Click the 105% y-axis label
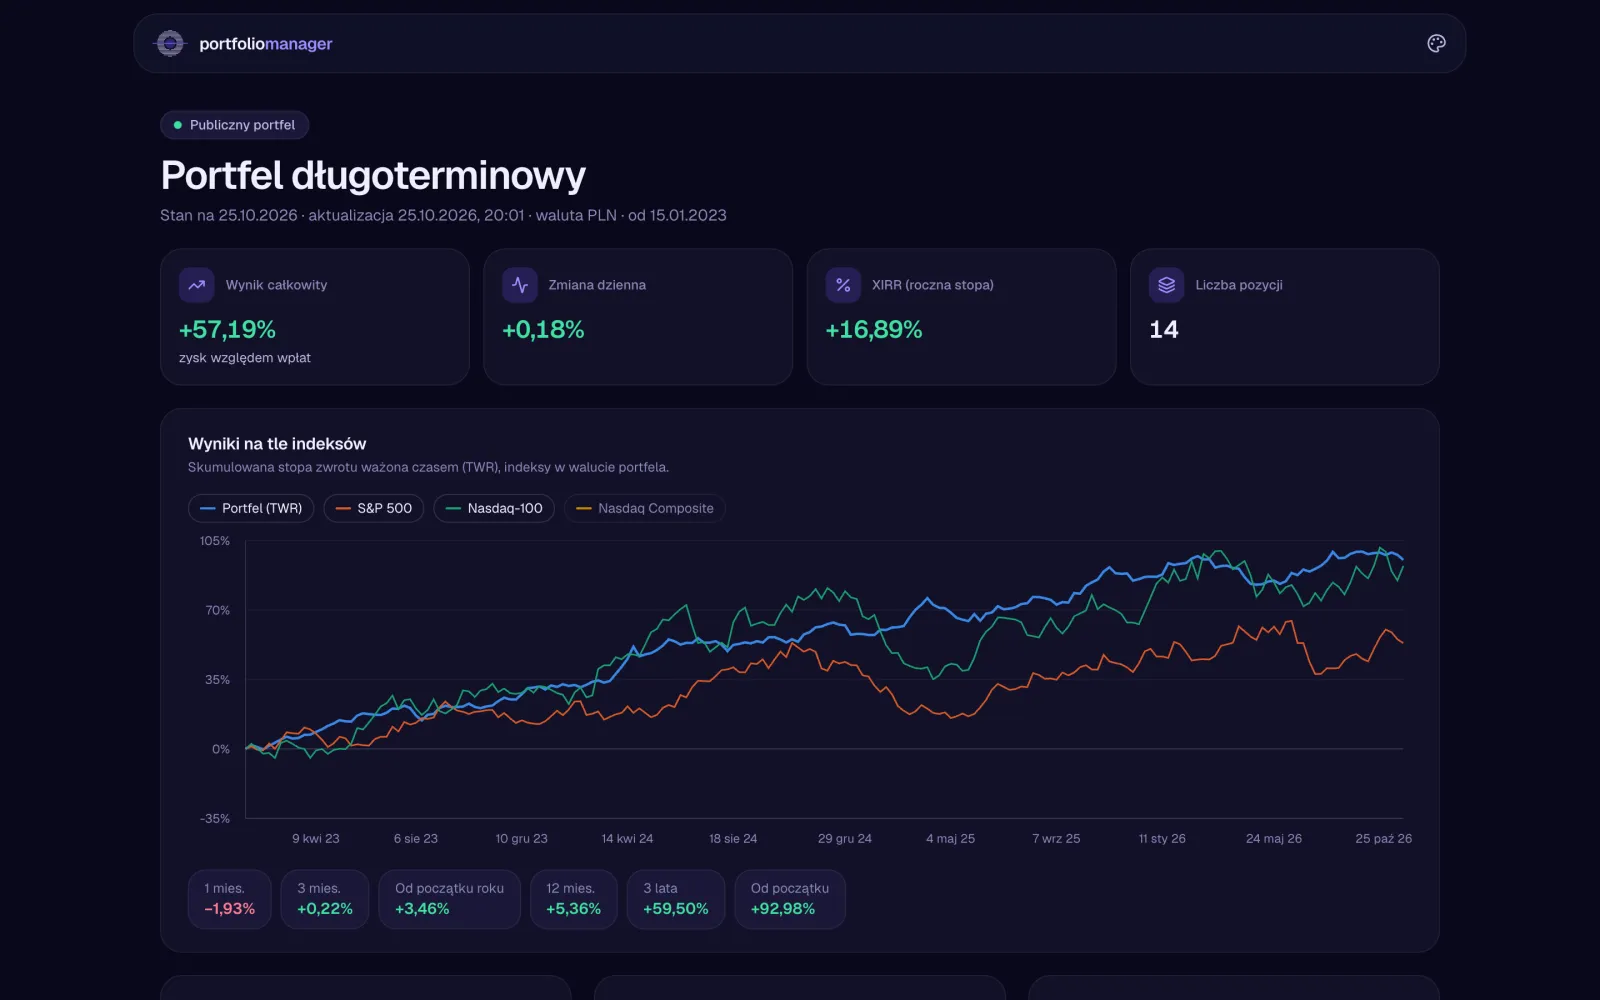This screenshot has height=1000, width=1600. [x=215, y=541]
